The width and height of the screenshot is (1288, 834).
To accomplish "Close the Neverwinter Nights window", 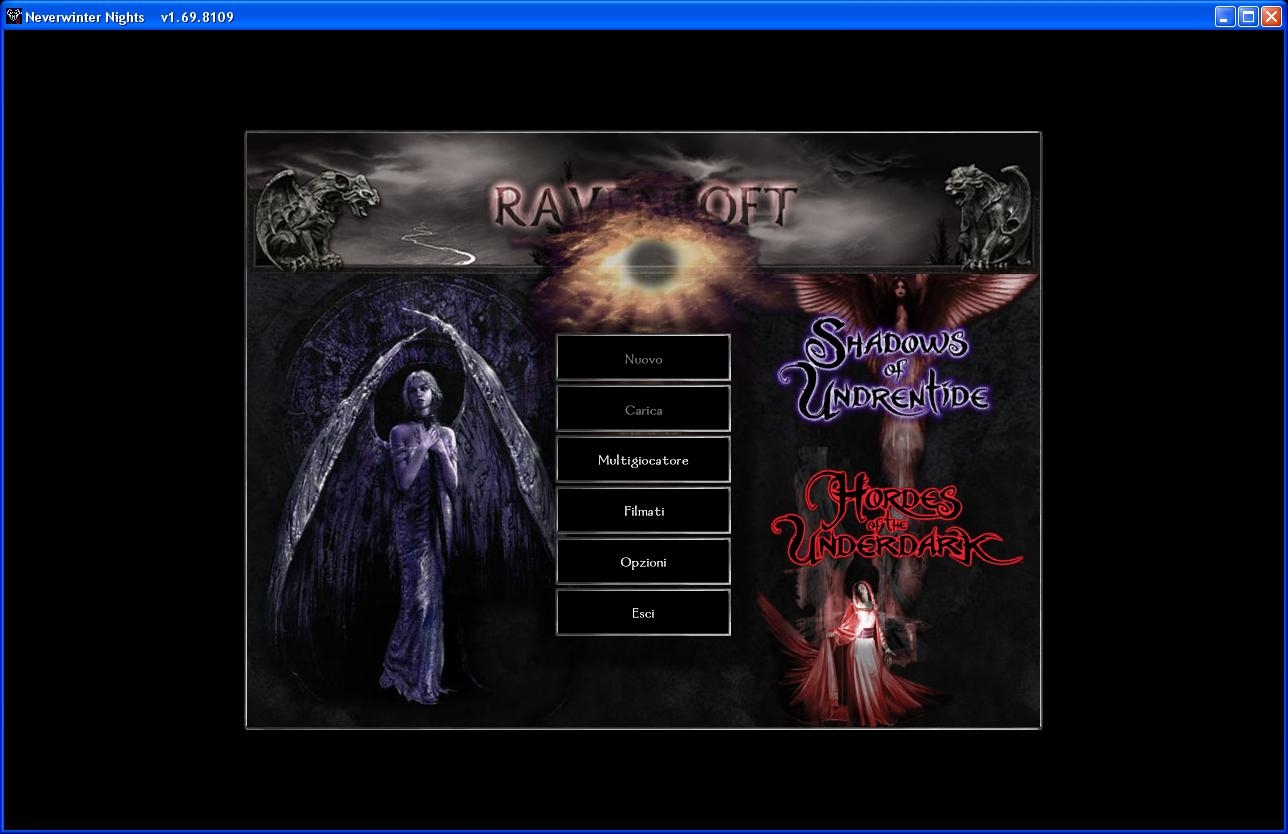I will tap(1271, 16).
